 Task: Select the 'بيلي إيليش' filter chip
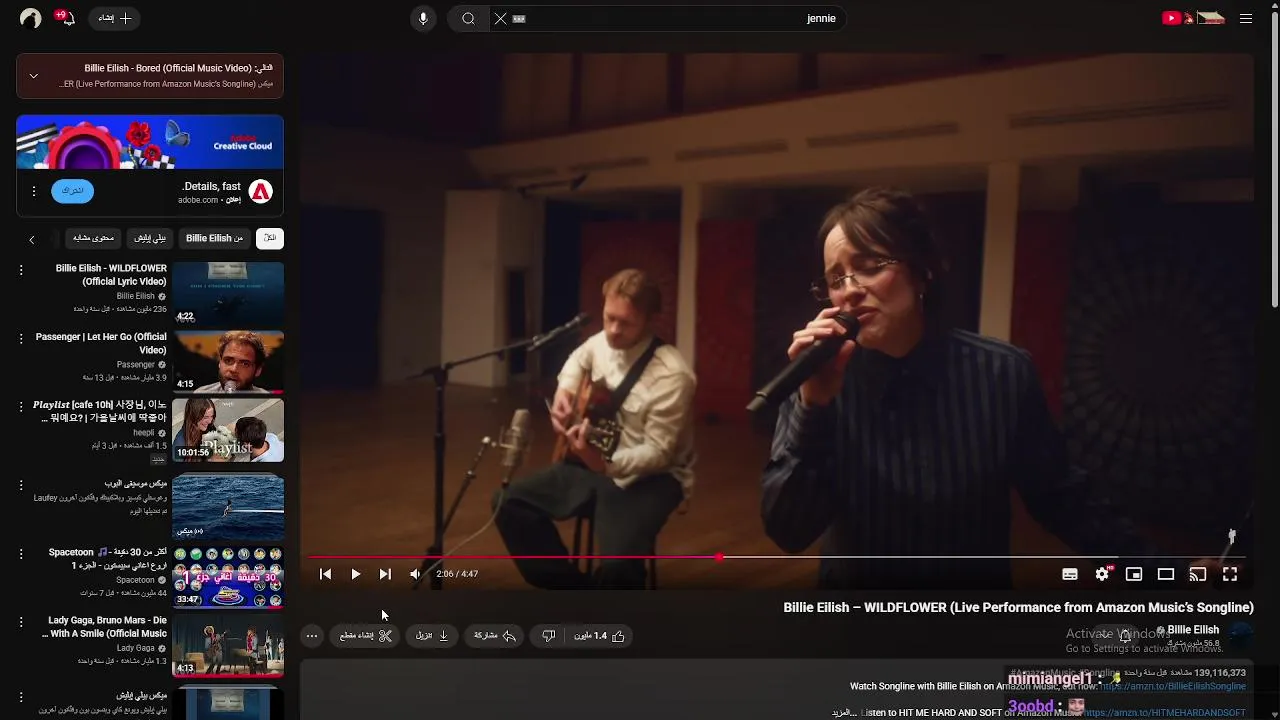point(150,238)
